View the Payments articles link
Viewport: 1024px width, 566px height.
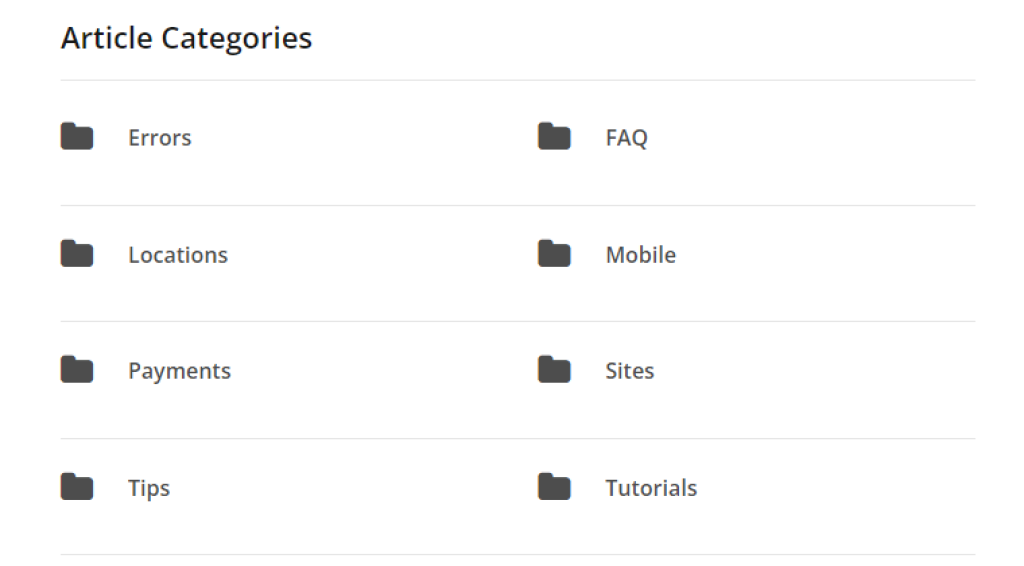(179, 371)
